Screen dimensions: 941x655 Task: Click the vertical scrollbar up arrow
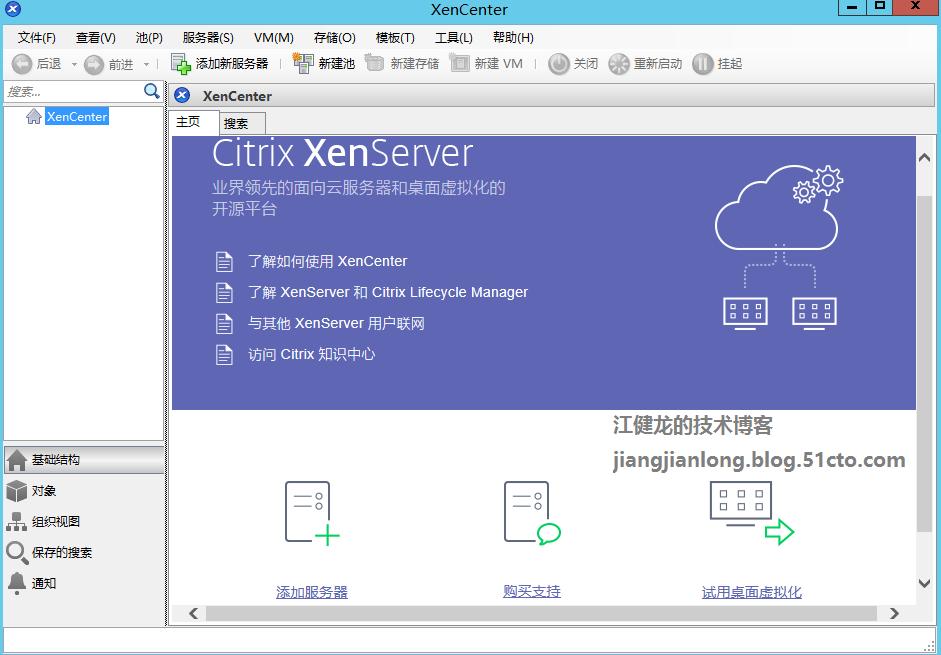924,158
